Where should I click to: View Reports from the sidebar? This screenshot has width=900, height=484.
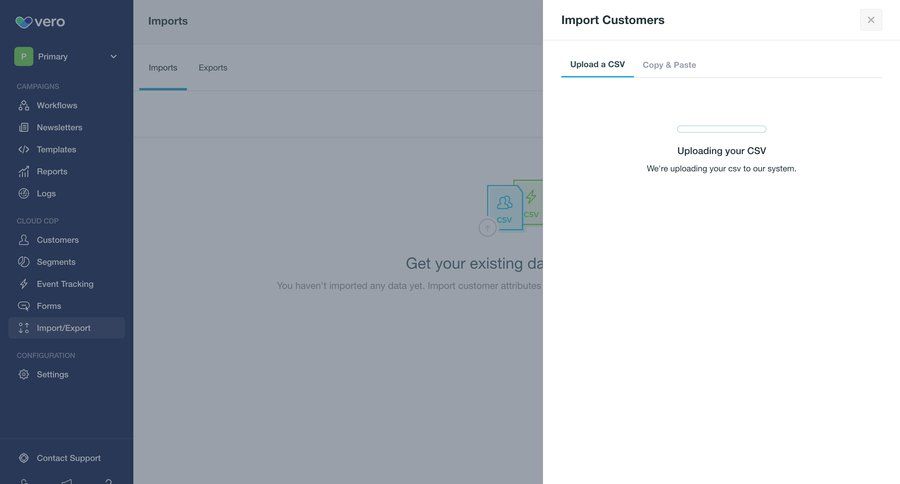pyautogui.click(x=52, y=171)
